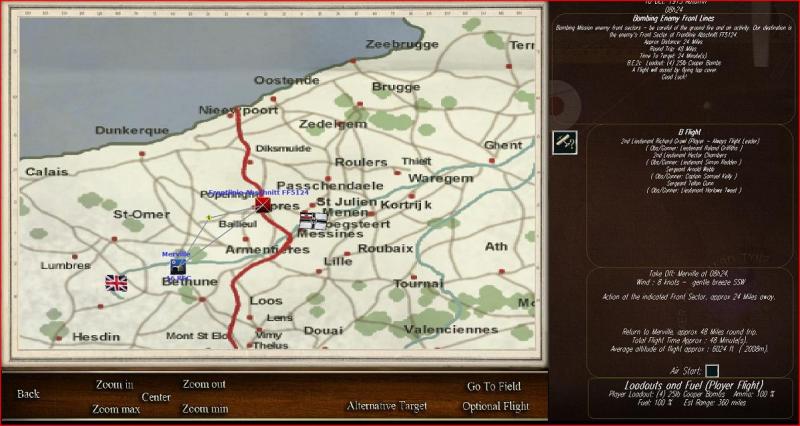
Task: Click the yellow waypoint marker near Bailleul
Action: (209, 218)
